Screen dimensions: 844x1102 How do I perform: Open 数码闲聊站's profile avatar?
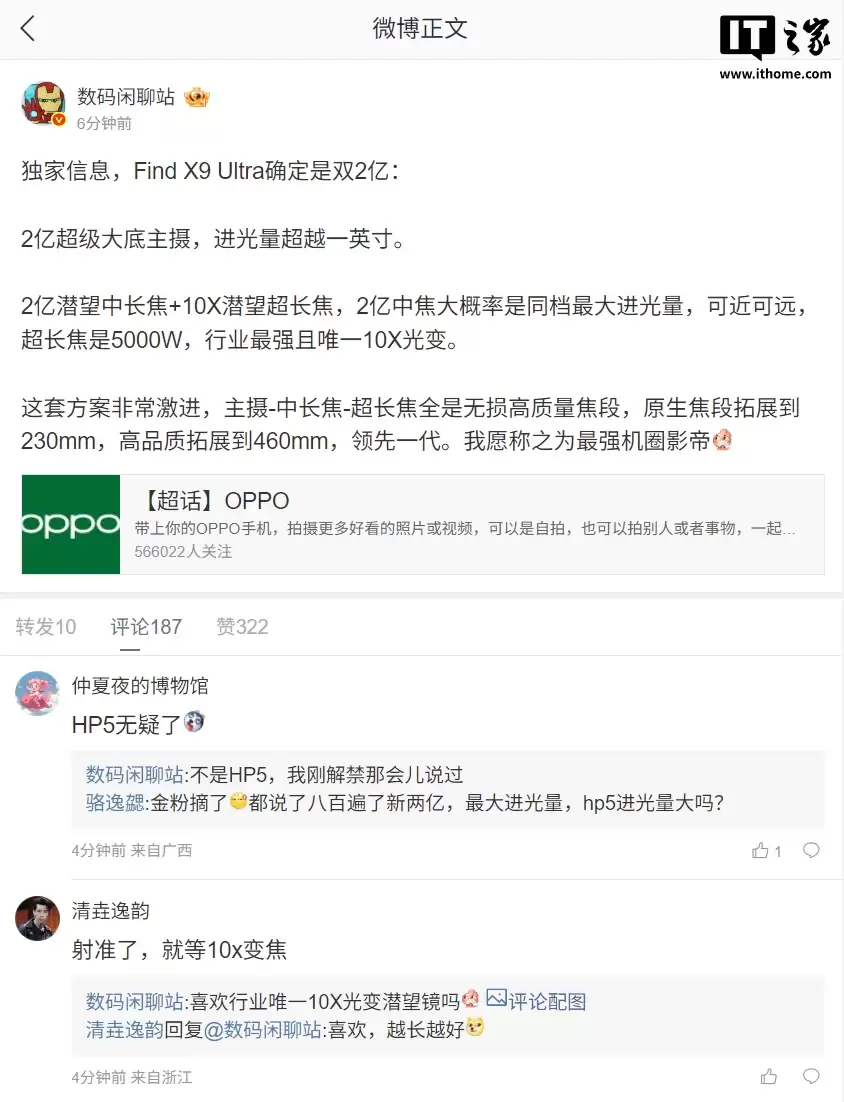tap(43, 103)
